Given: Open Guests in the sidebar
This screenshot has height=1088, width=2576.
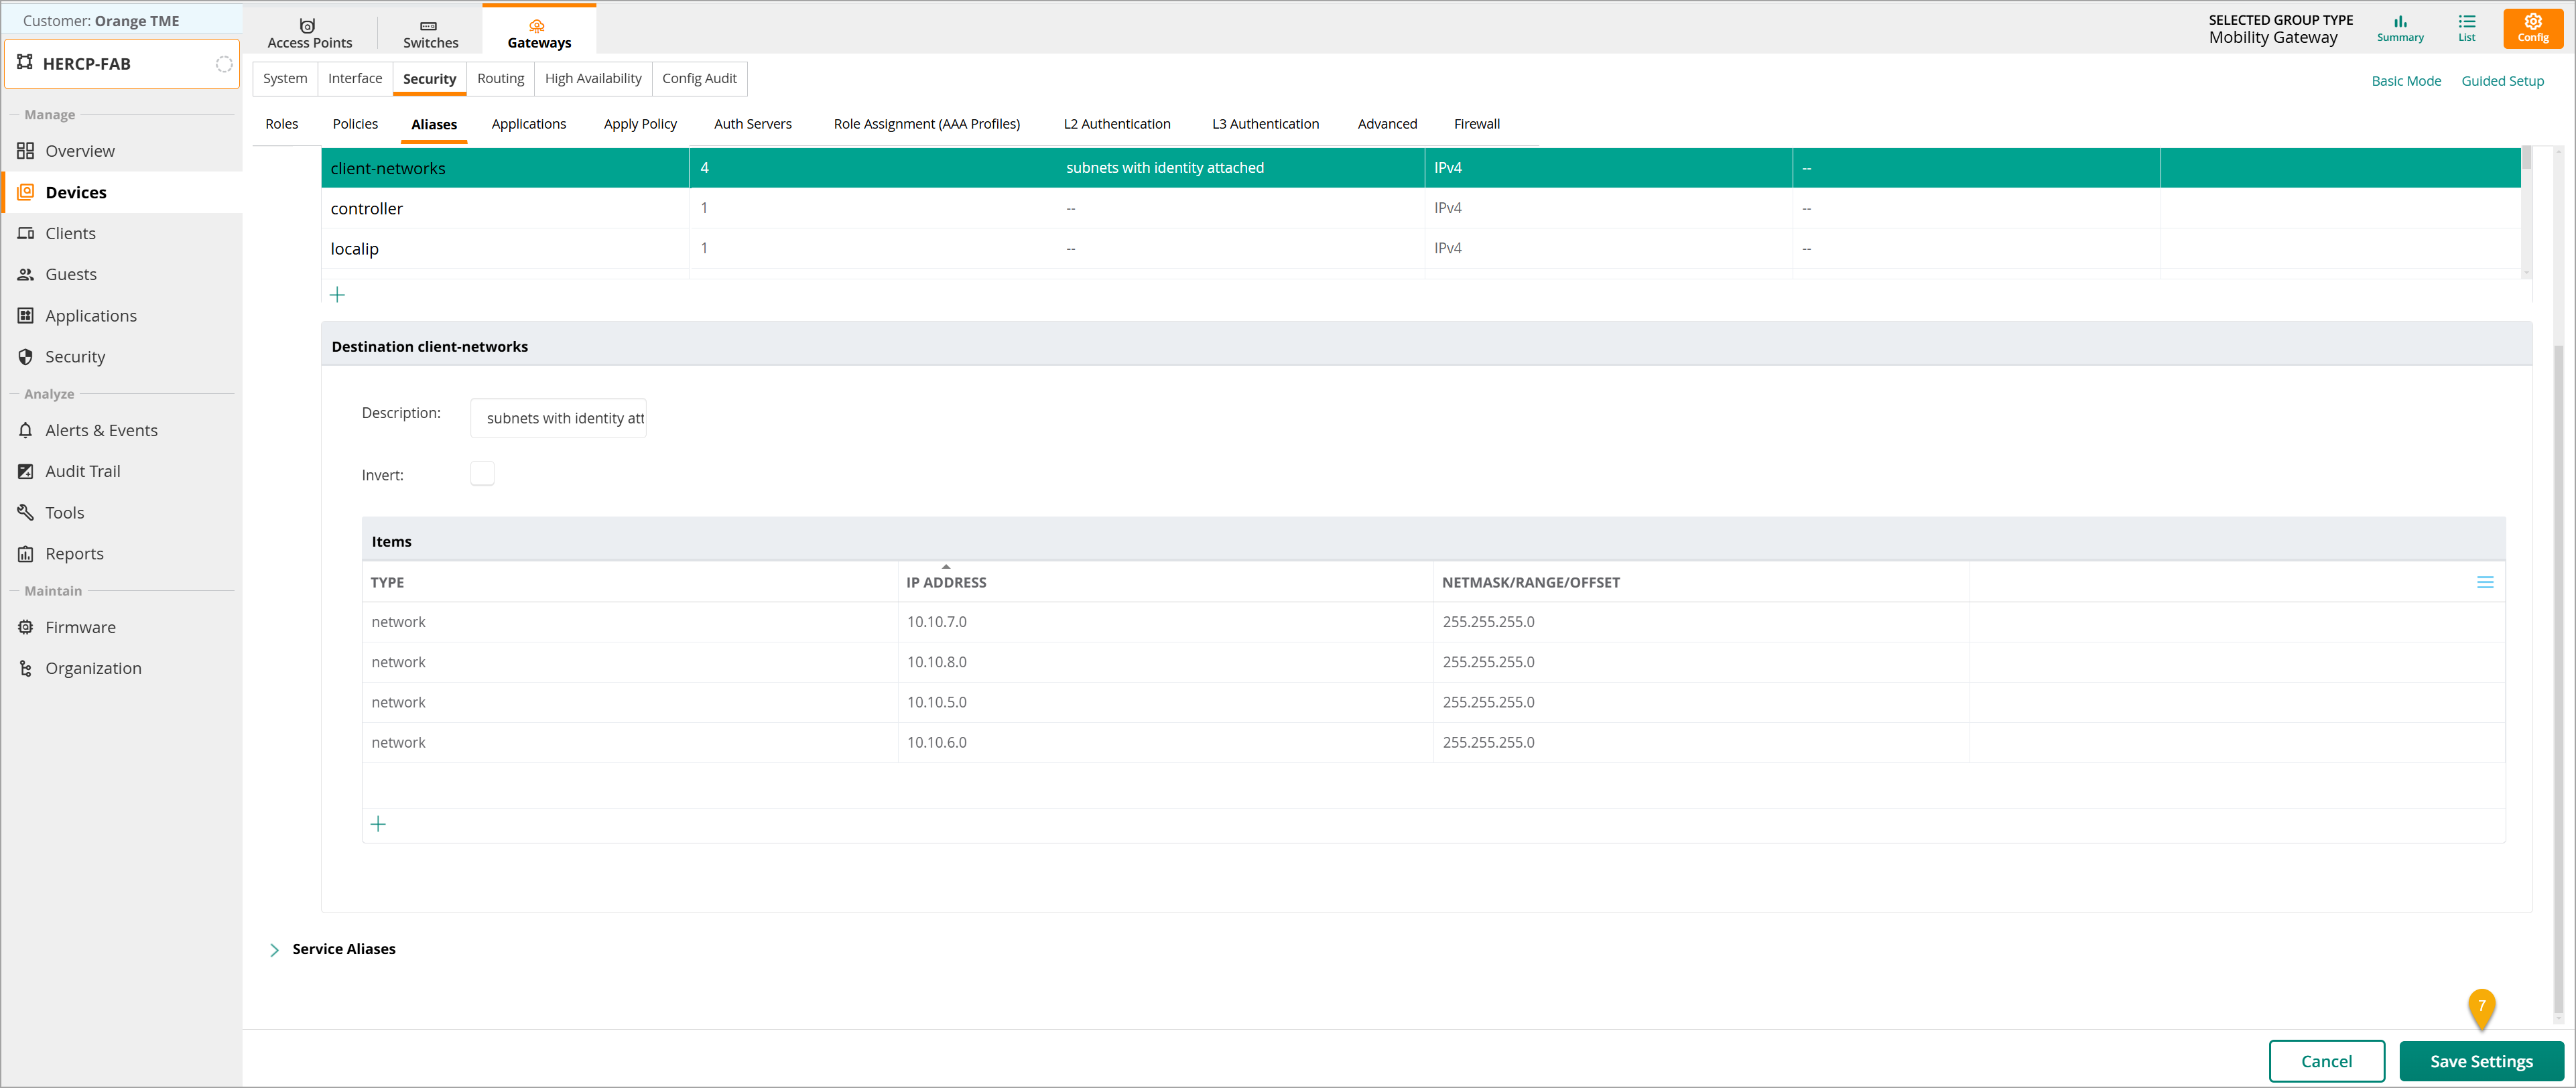Looking at the screenshot, I should (122, 274).
